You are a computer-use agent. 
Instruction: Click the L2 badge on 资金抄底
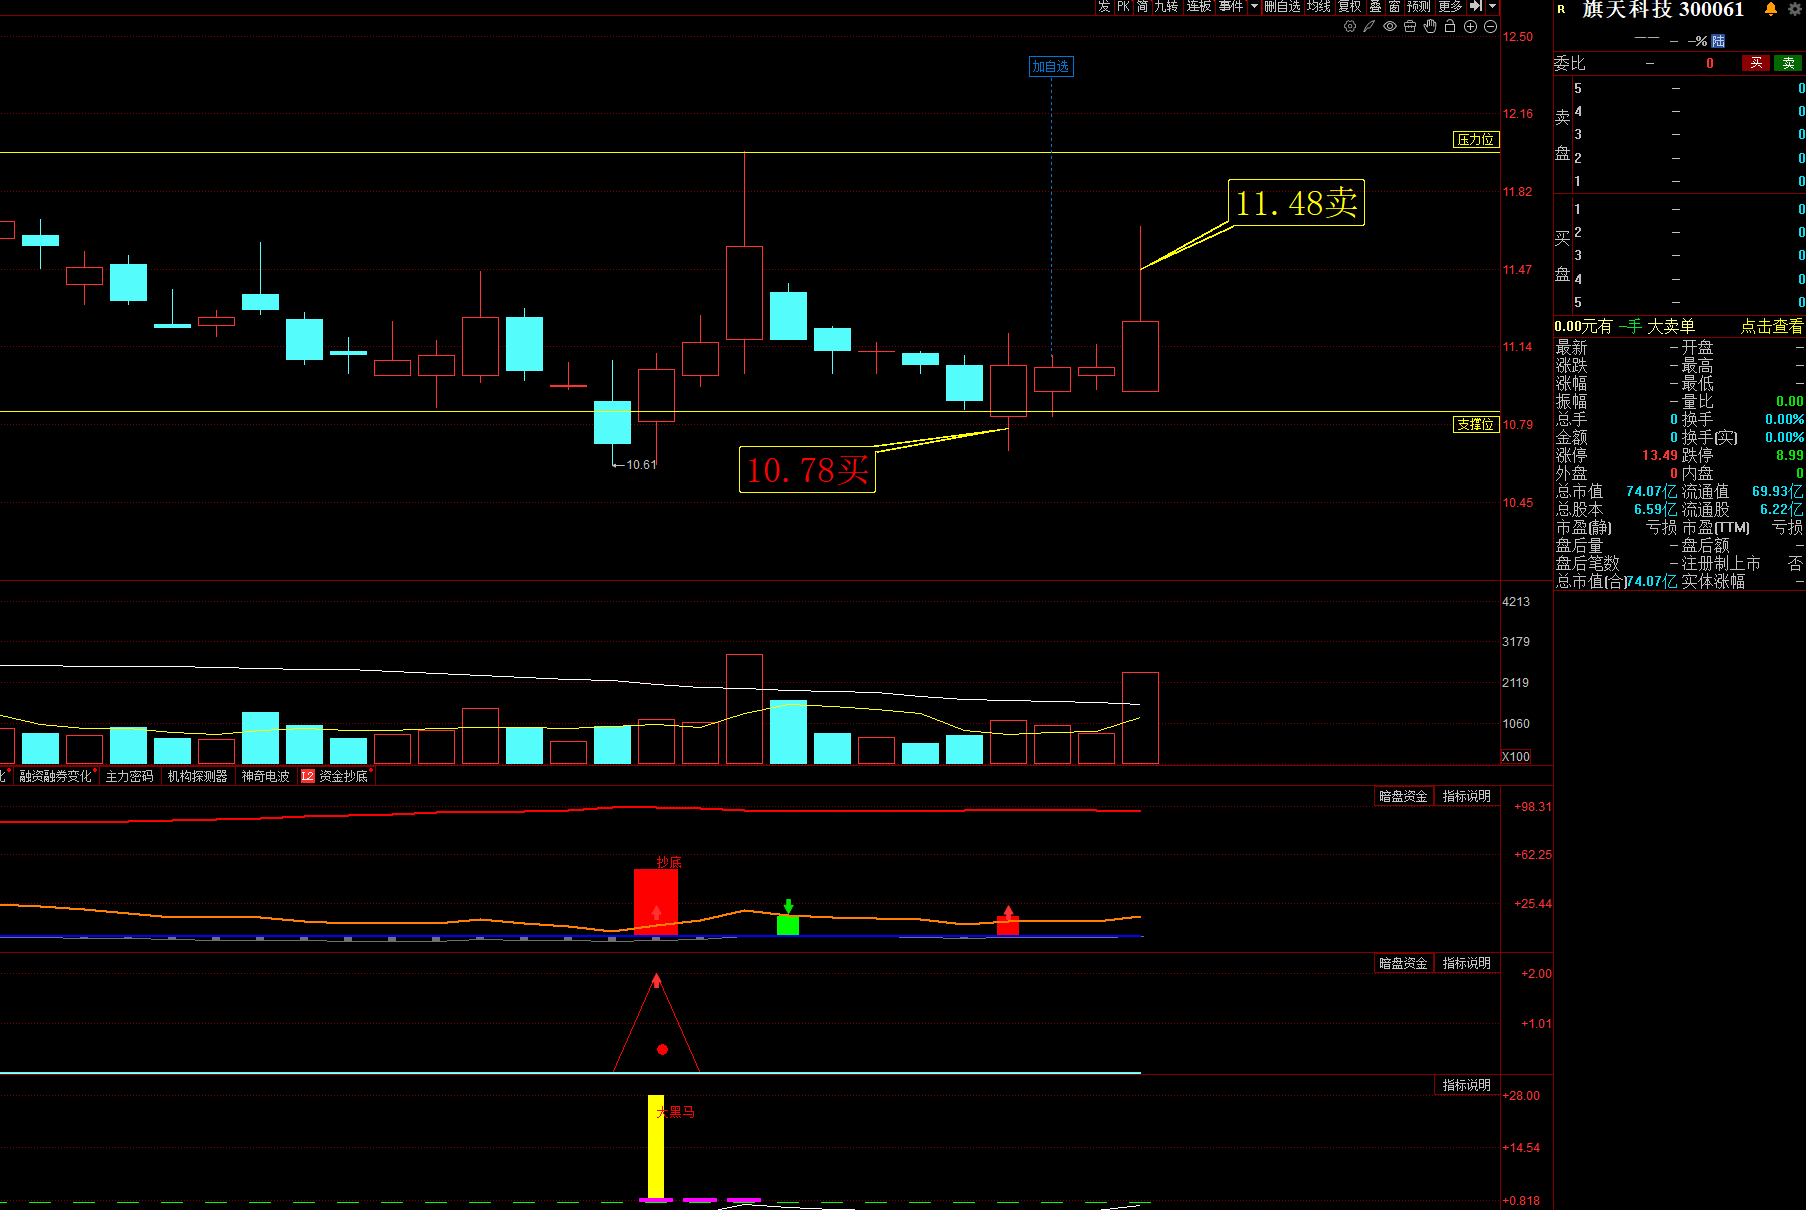(x=308, y=776)
